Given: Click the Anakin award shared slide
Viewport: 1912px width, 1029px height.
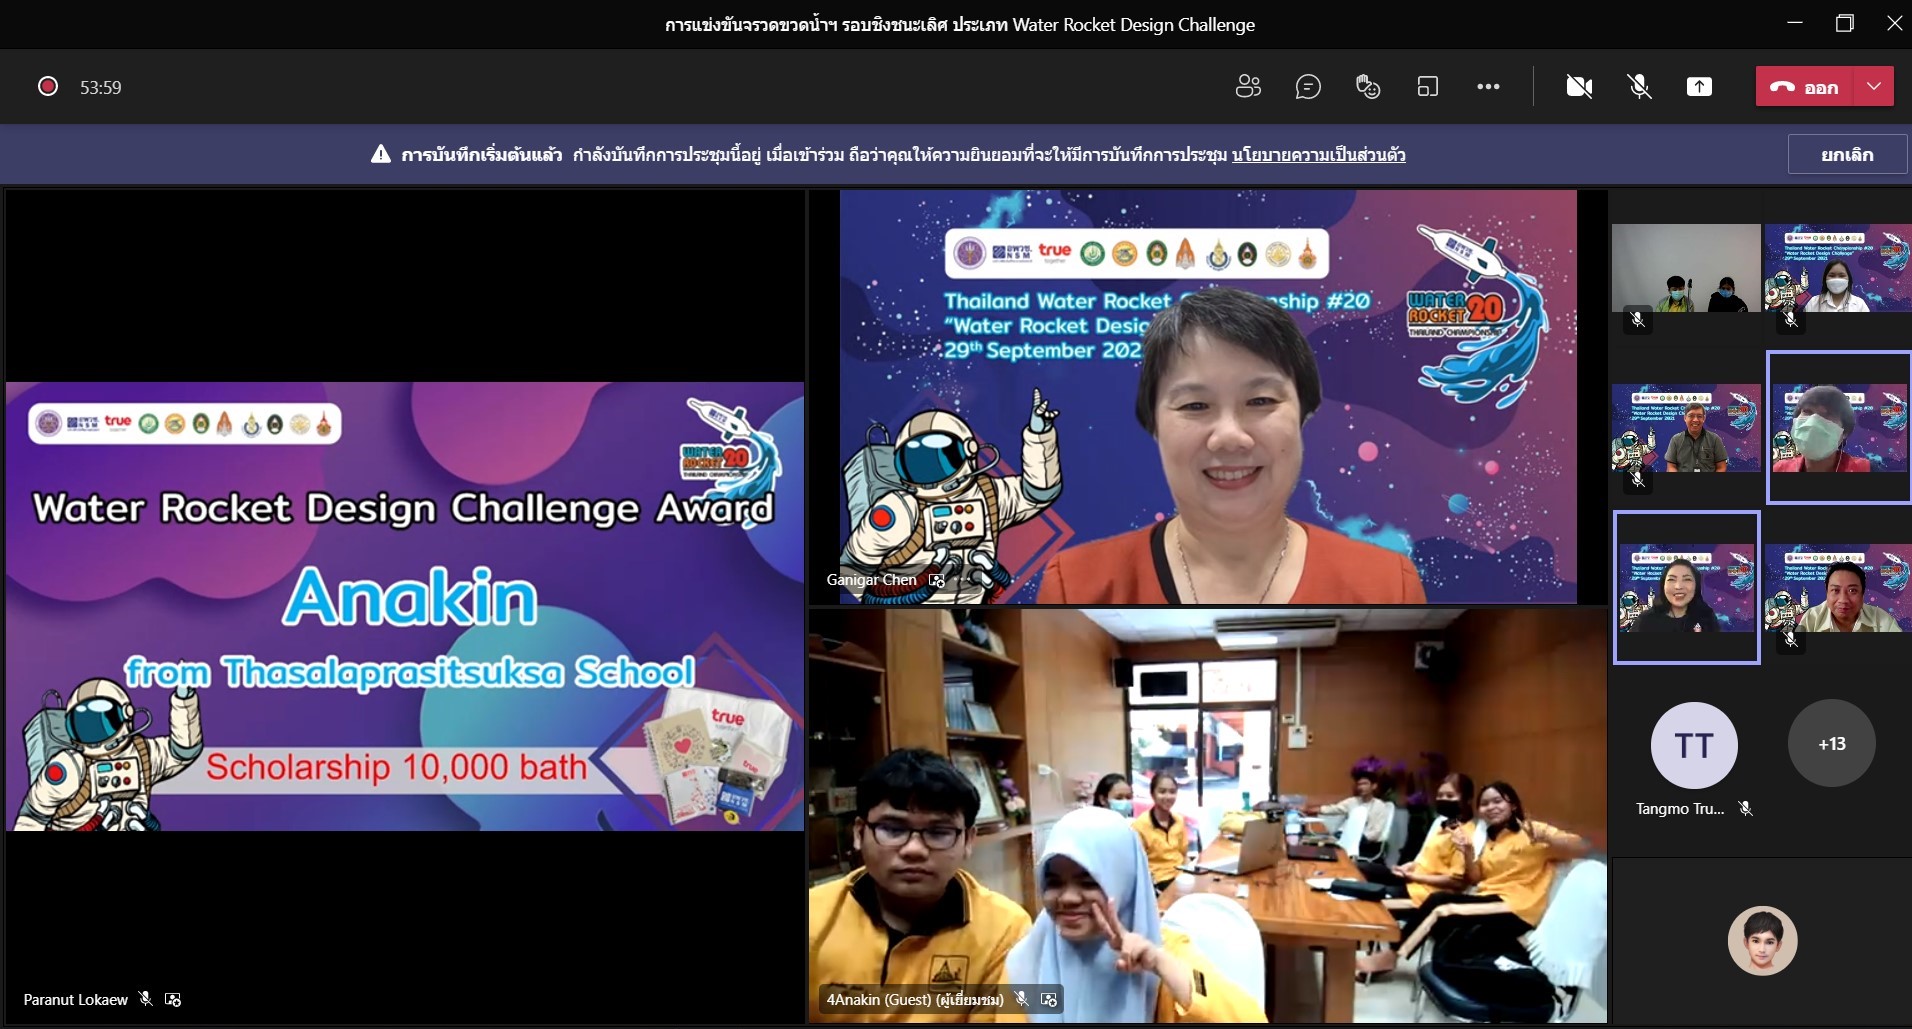Looking at the screenshot, I should (x=405, y=606).
